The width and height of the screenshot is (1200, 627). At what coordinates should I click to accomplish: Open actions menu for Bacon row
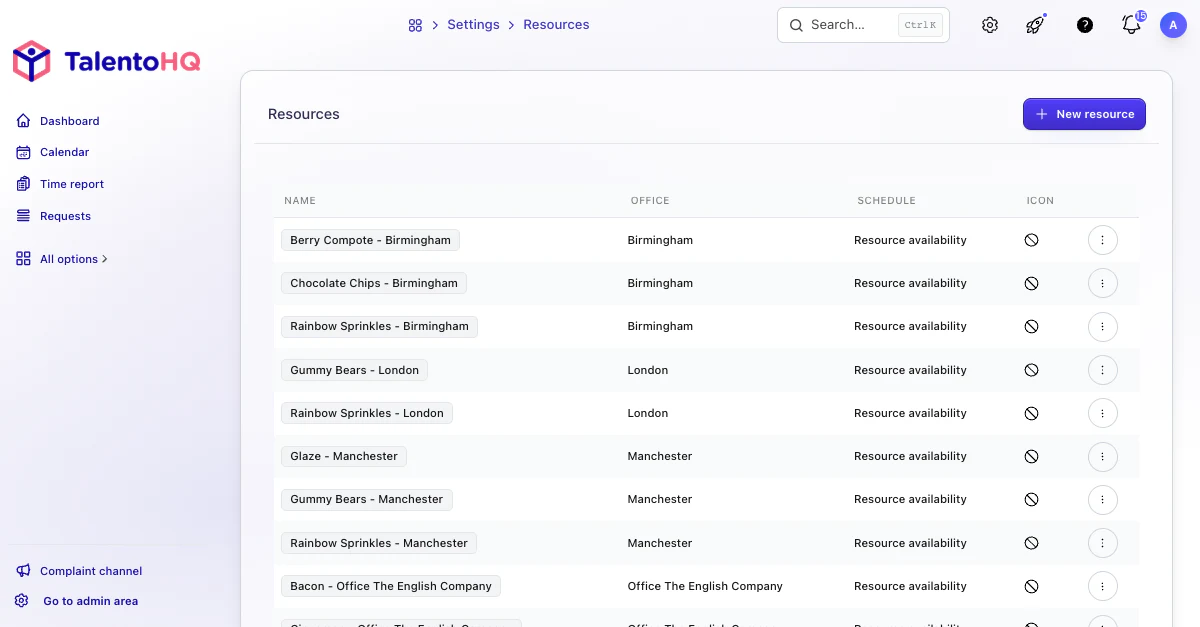(1103, 586)
